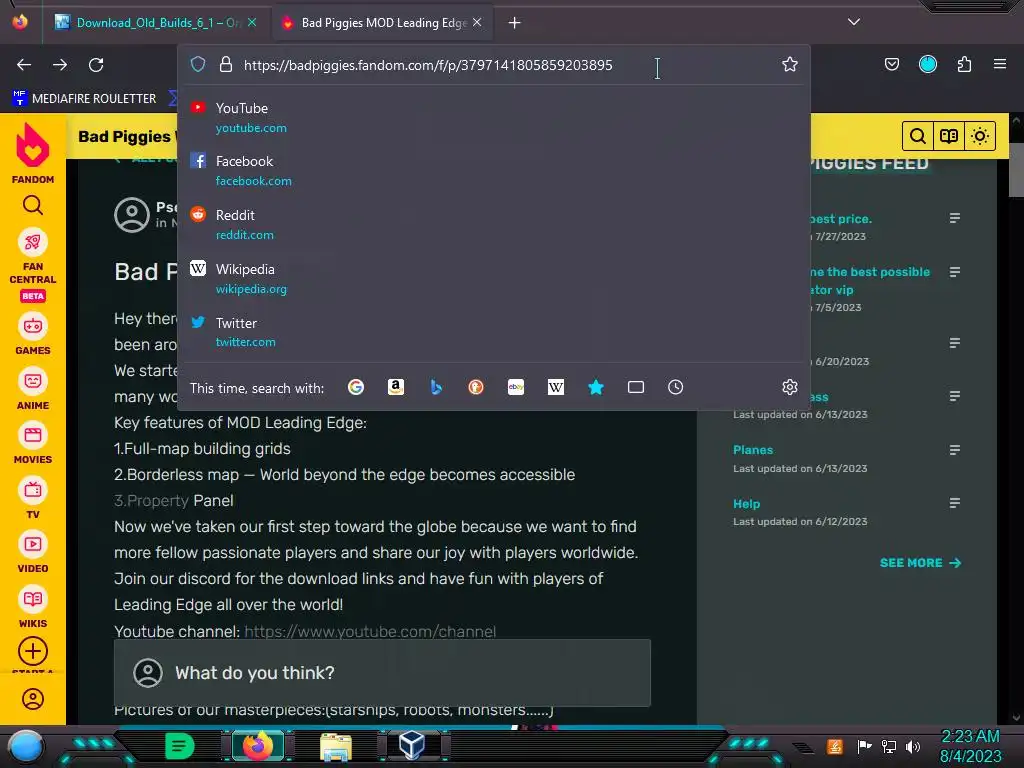Open user profile icon in sidebar
The width and height of the screenshot is (1024, 768).
[x=33, y=699]
